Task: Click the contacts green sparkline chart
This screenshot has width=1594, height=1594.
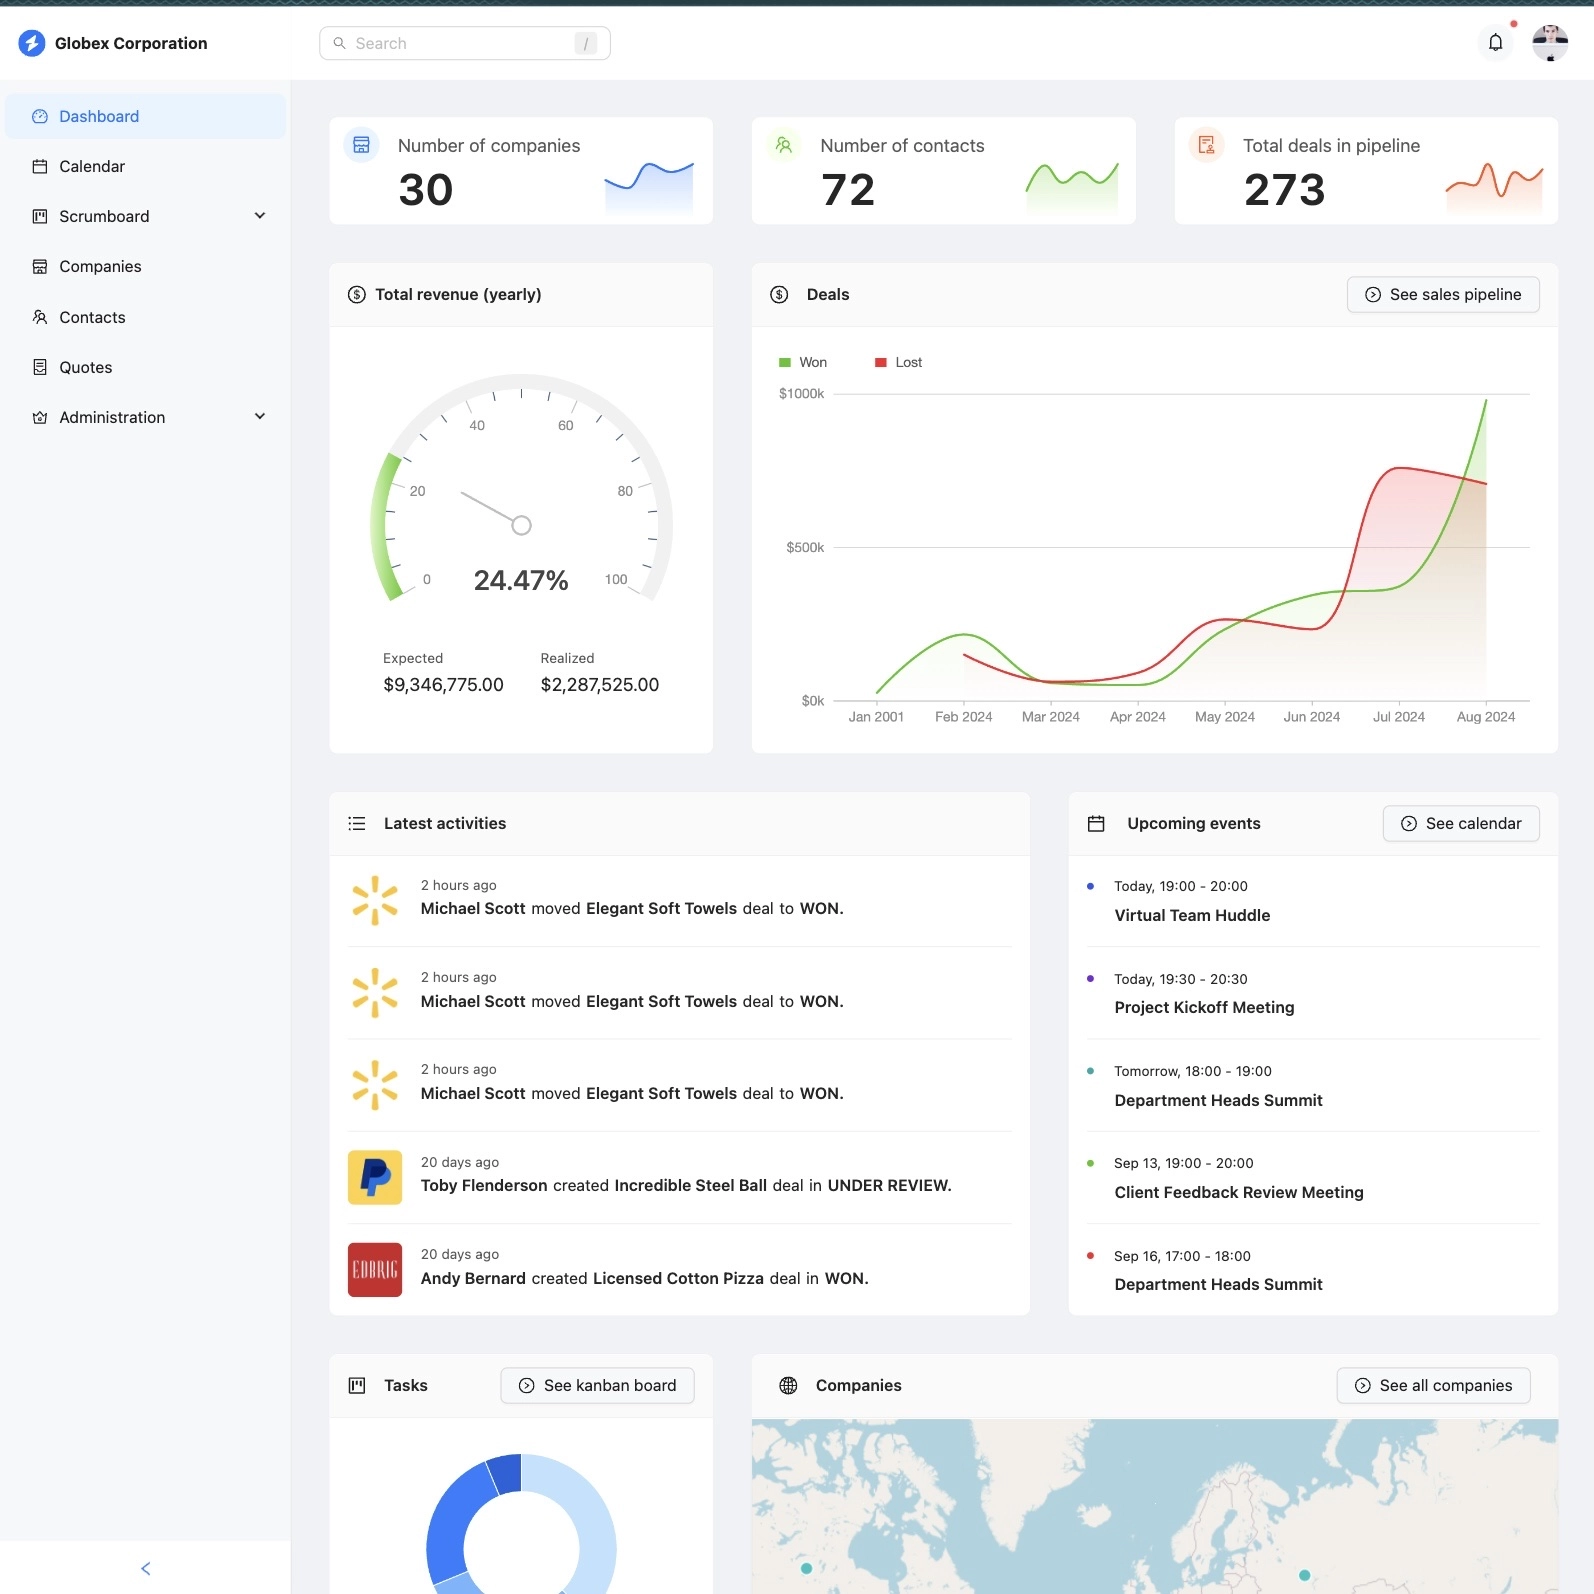Action: pos(1072,187)
